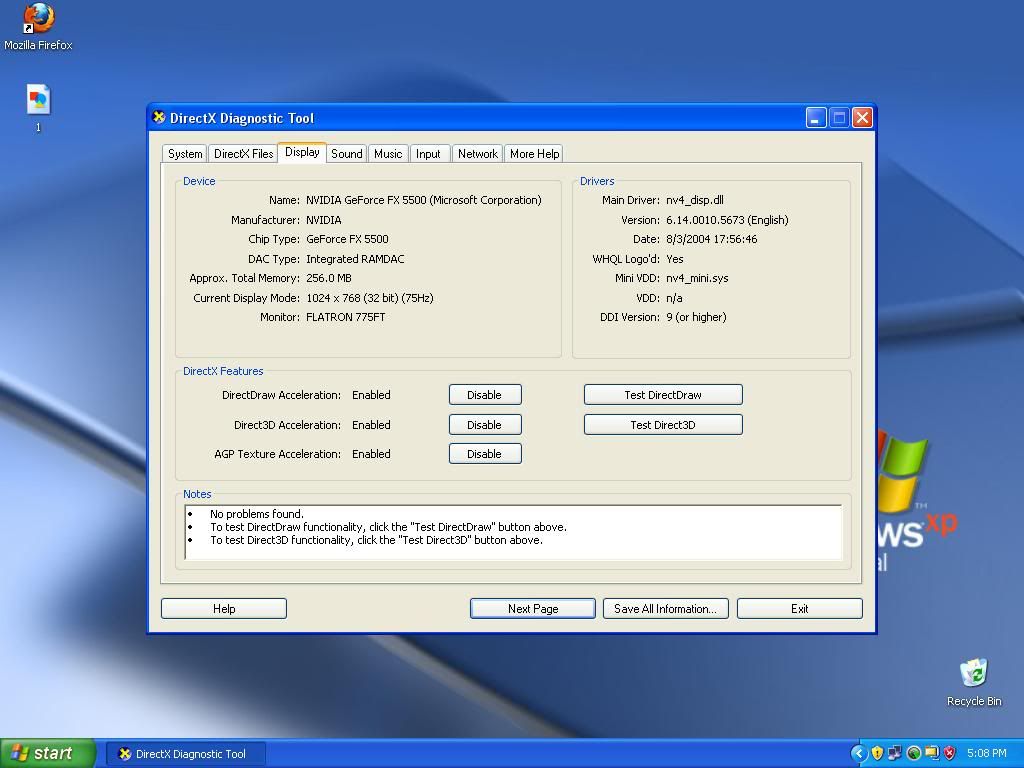
Task: Open the Start menu
Action: (x=48, y=754)
